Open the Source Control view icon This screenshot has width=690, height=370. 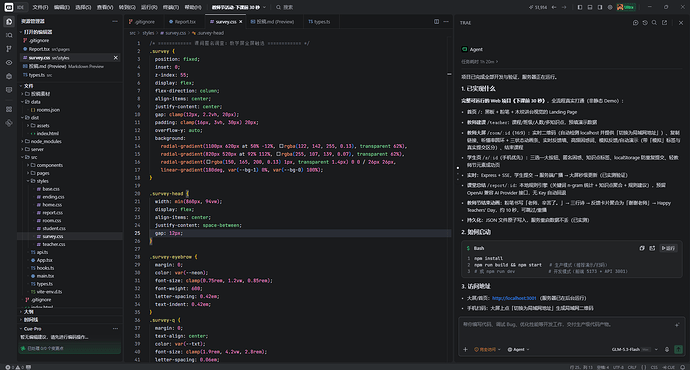tap(9, 49)
